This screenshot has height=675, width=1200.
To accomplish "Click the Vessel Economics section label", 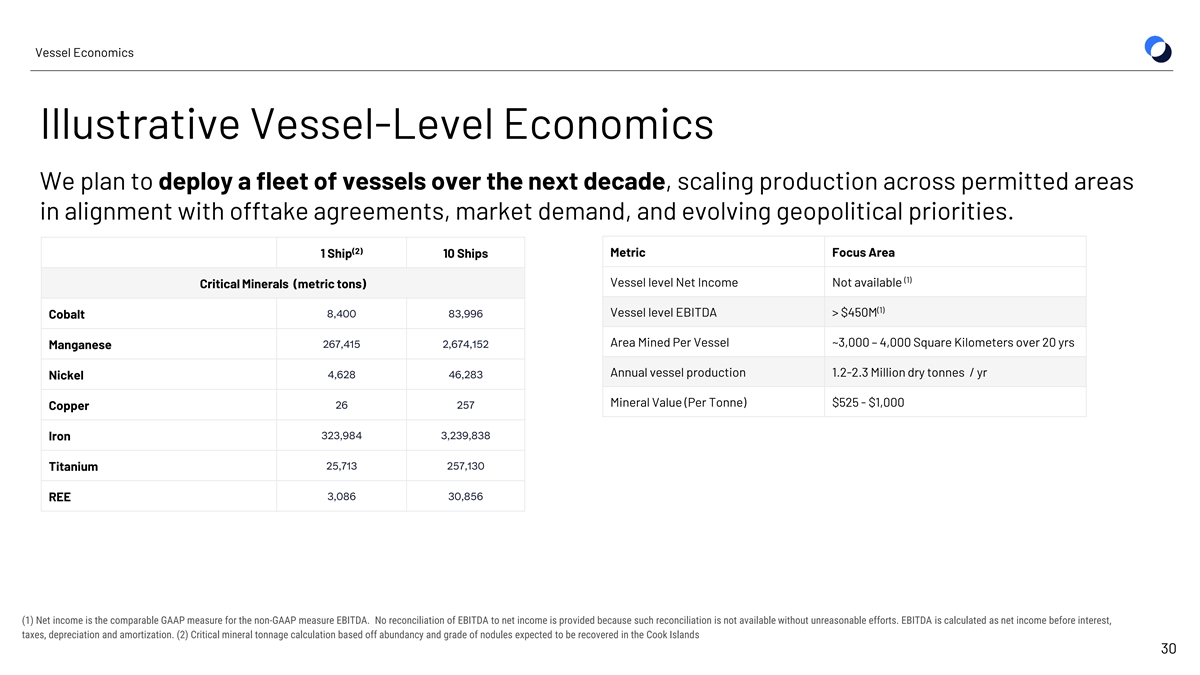I will [84, 53].
